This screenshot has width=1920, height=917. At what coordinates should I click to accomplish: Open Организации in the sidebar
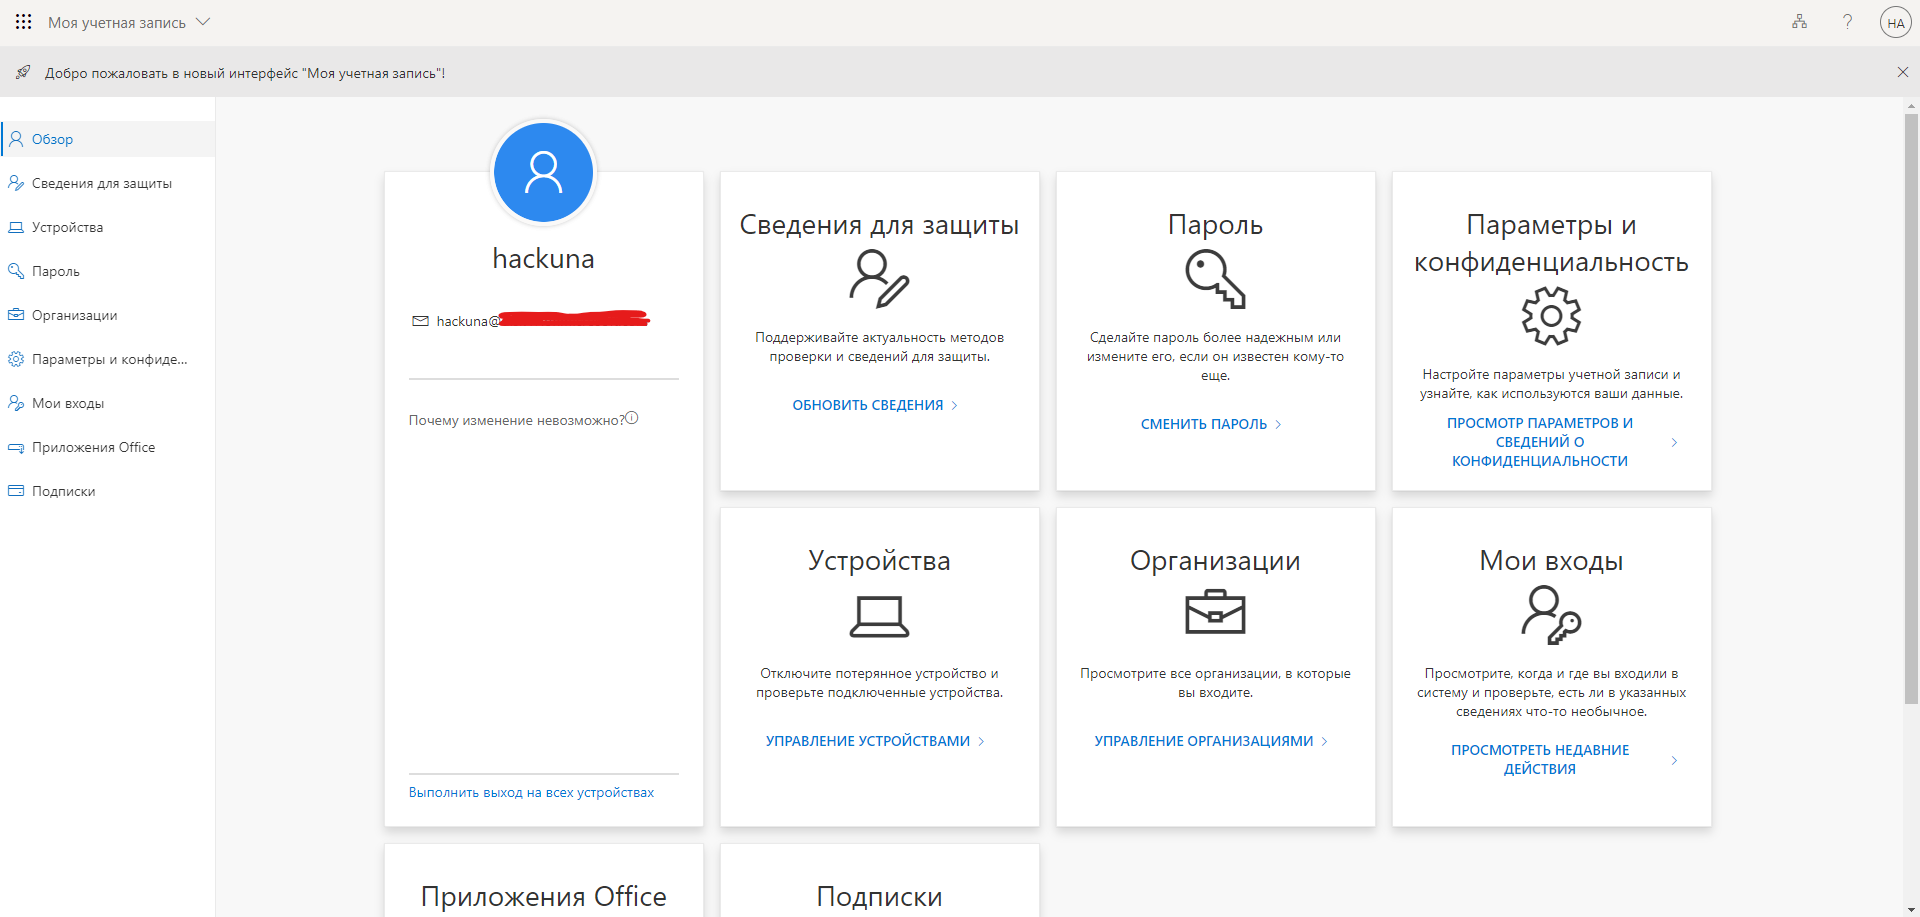coord(108,315)
